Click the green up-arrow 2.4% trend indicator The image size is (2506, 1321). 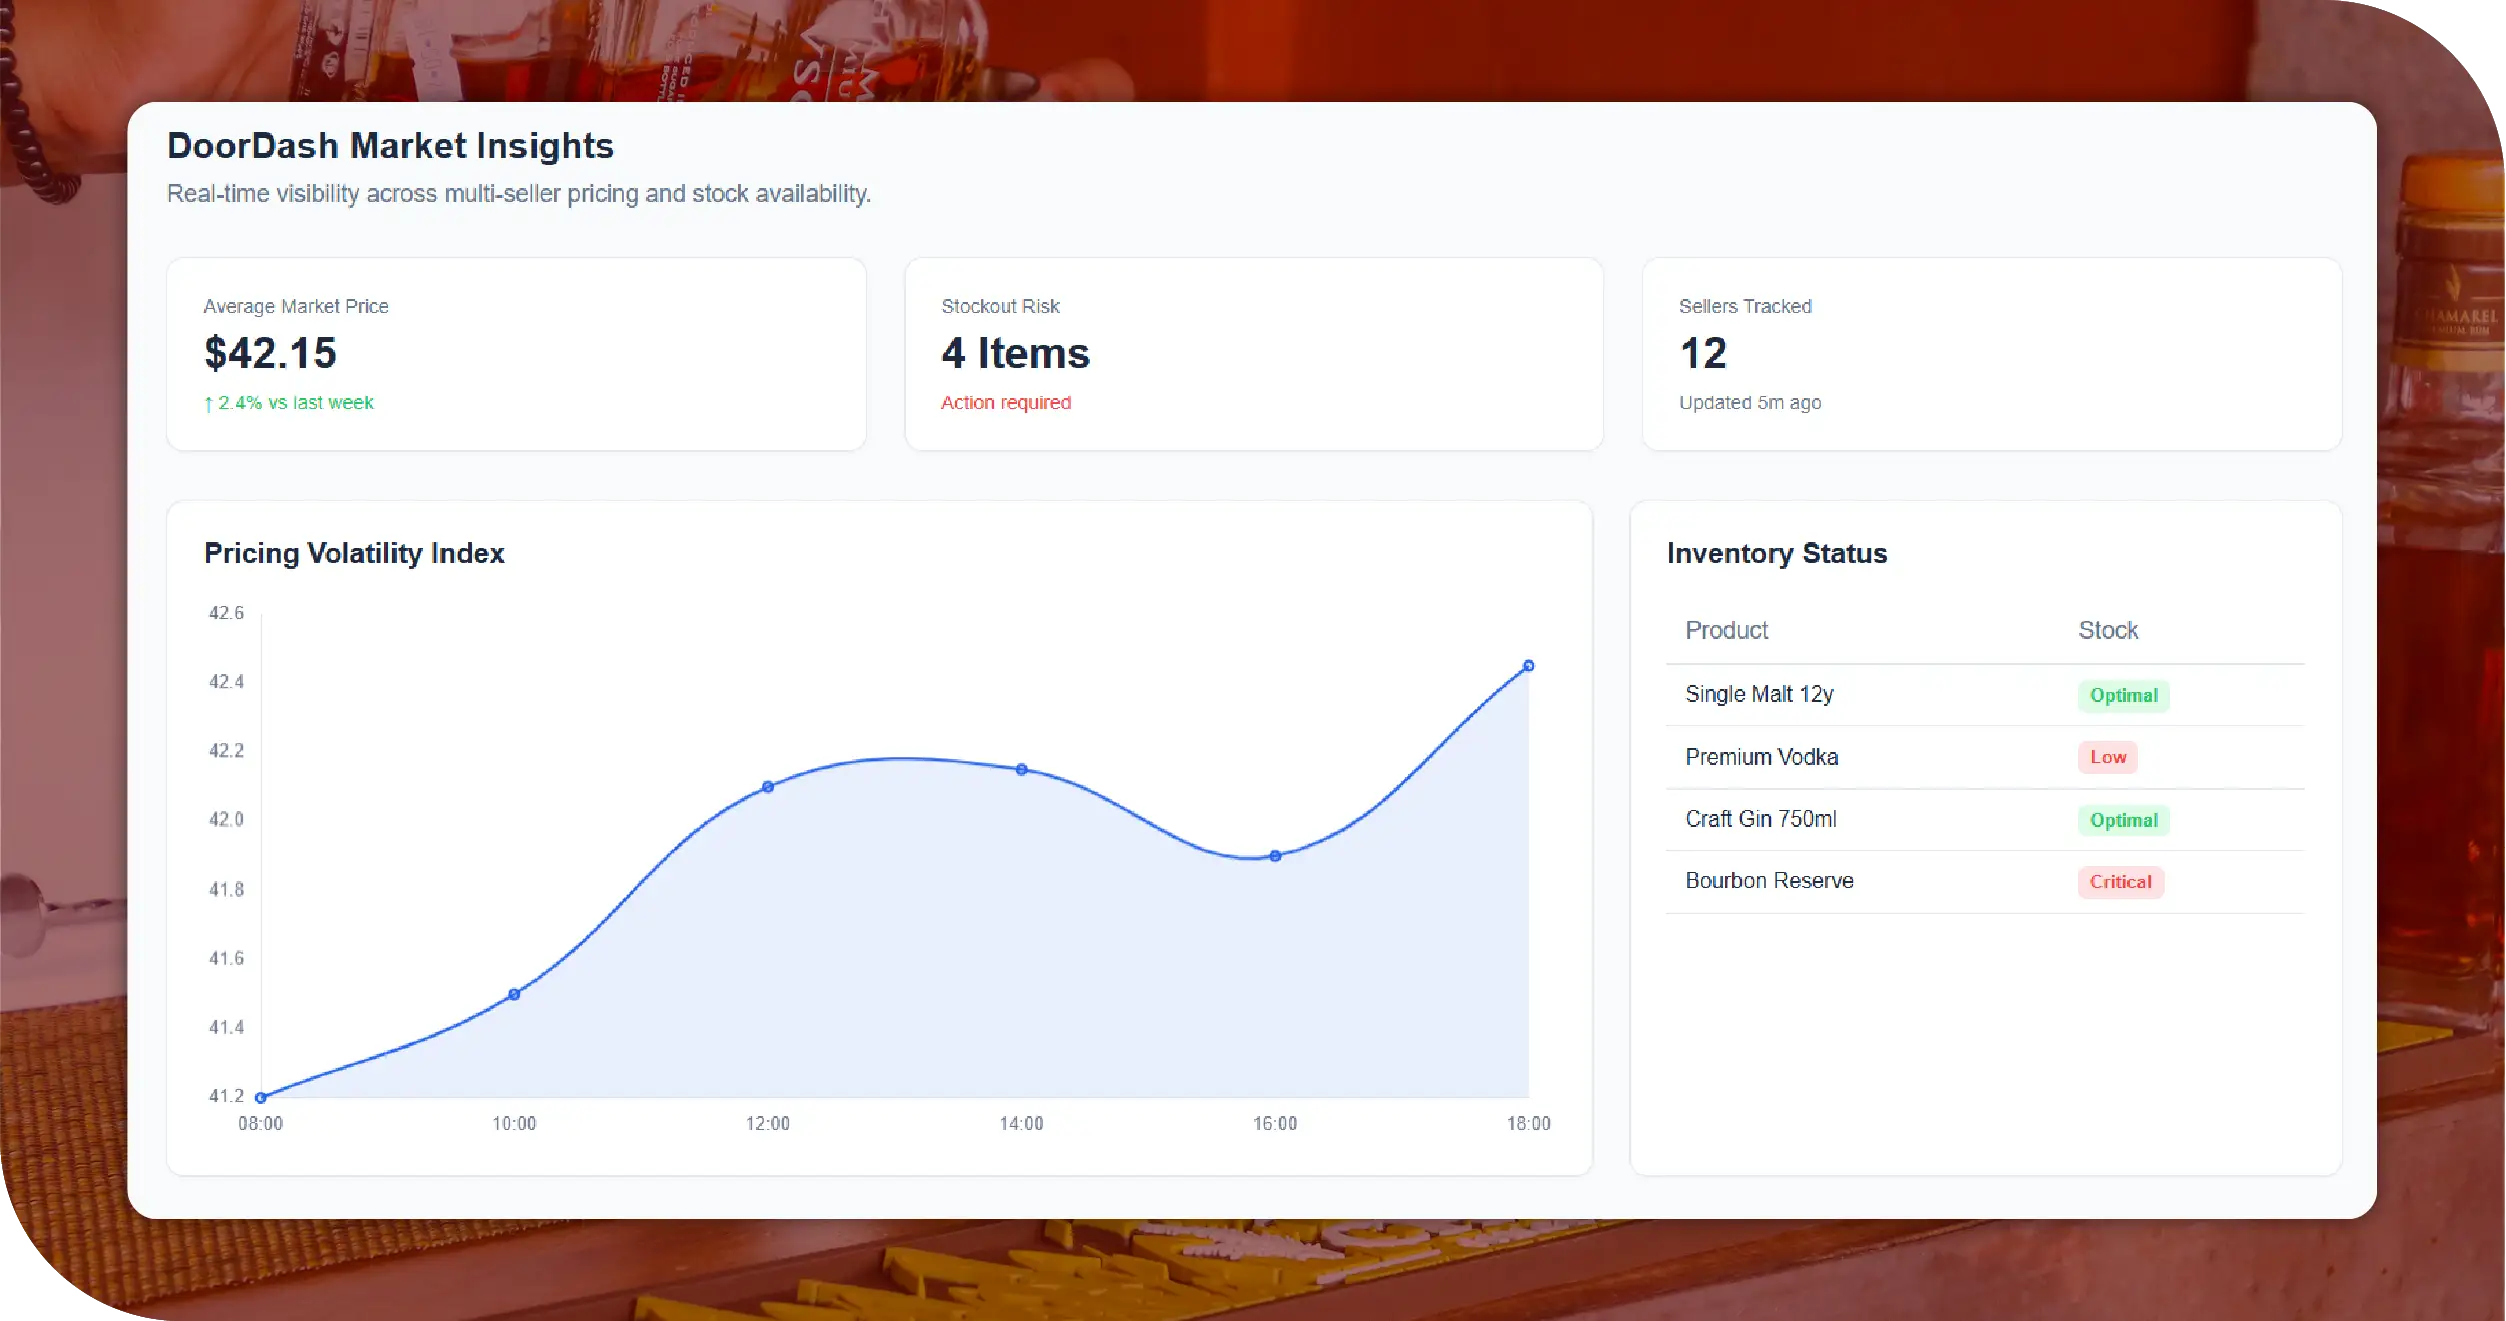click(288, 402)
